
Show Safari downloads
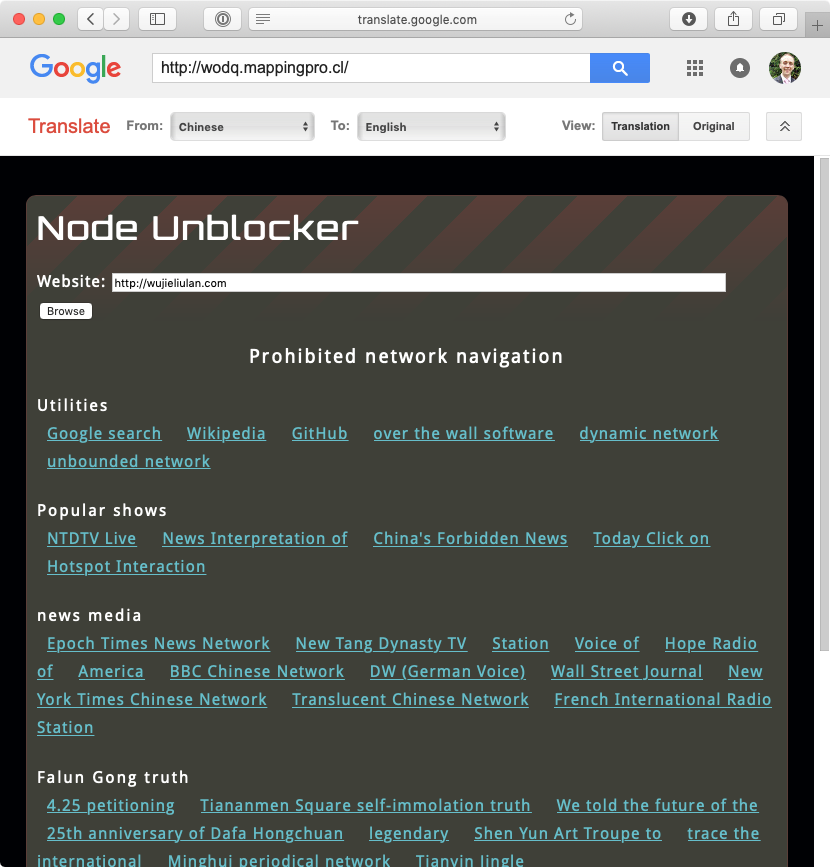(688, 19)
